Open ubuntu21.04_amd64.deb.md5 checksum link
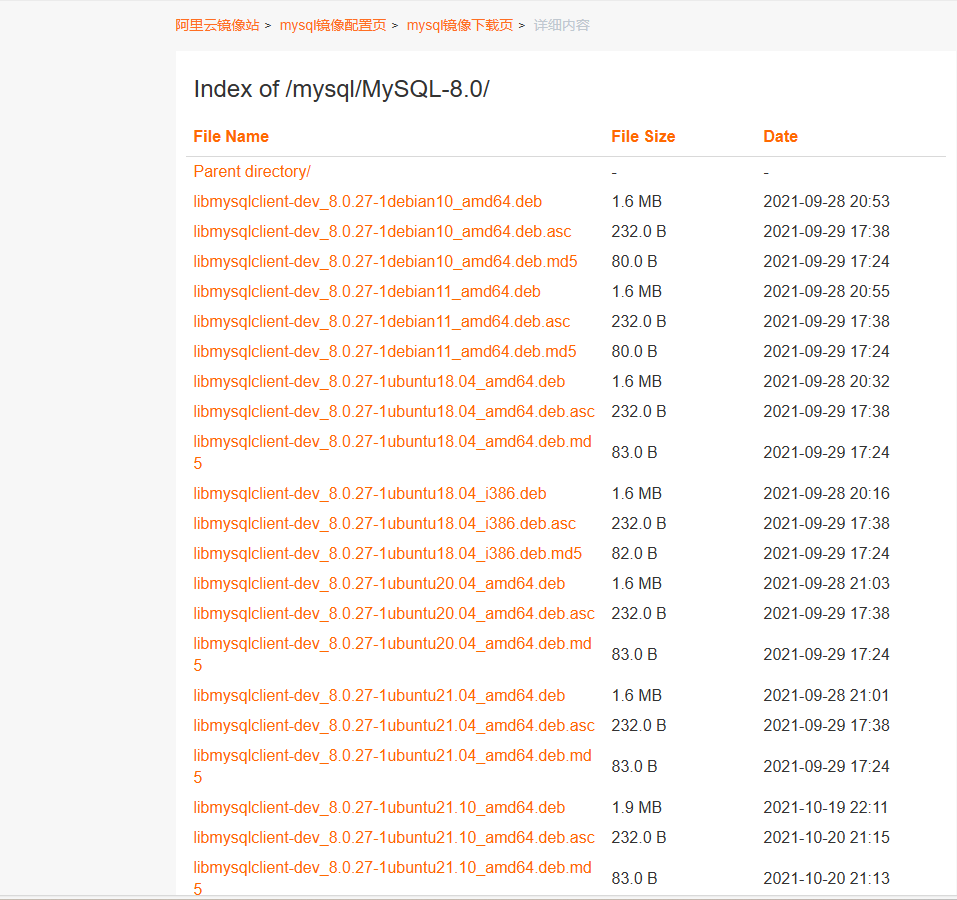The height and width of the screenshot is (900, 957). tap(392, 766)
